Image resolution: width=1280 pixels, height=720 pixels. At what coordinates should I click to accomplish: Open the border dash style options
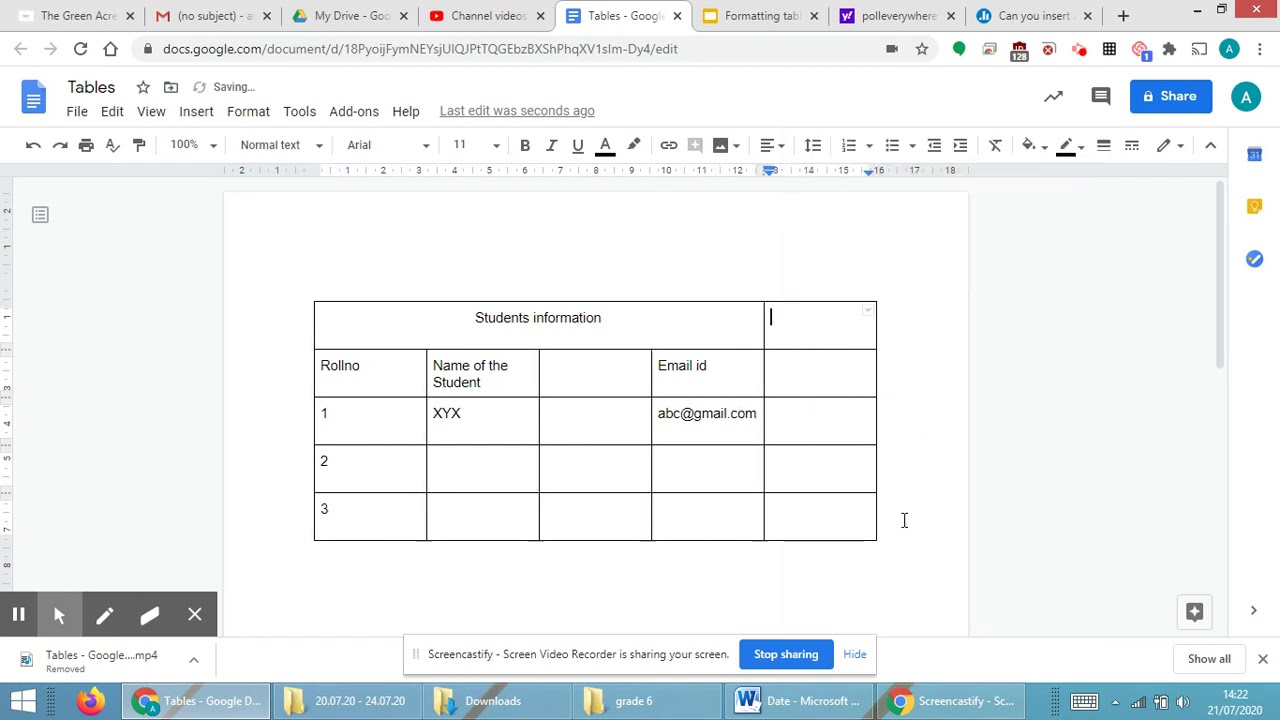tap(1132, 146)
